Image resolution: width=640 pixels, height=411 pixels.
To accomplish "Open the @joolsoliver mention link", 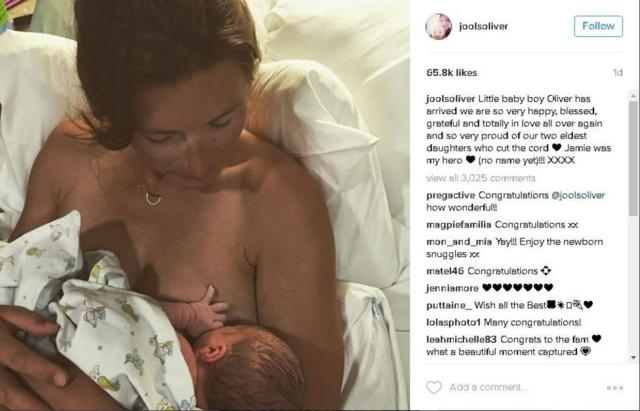I will point(578,195).
